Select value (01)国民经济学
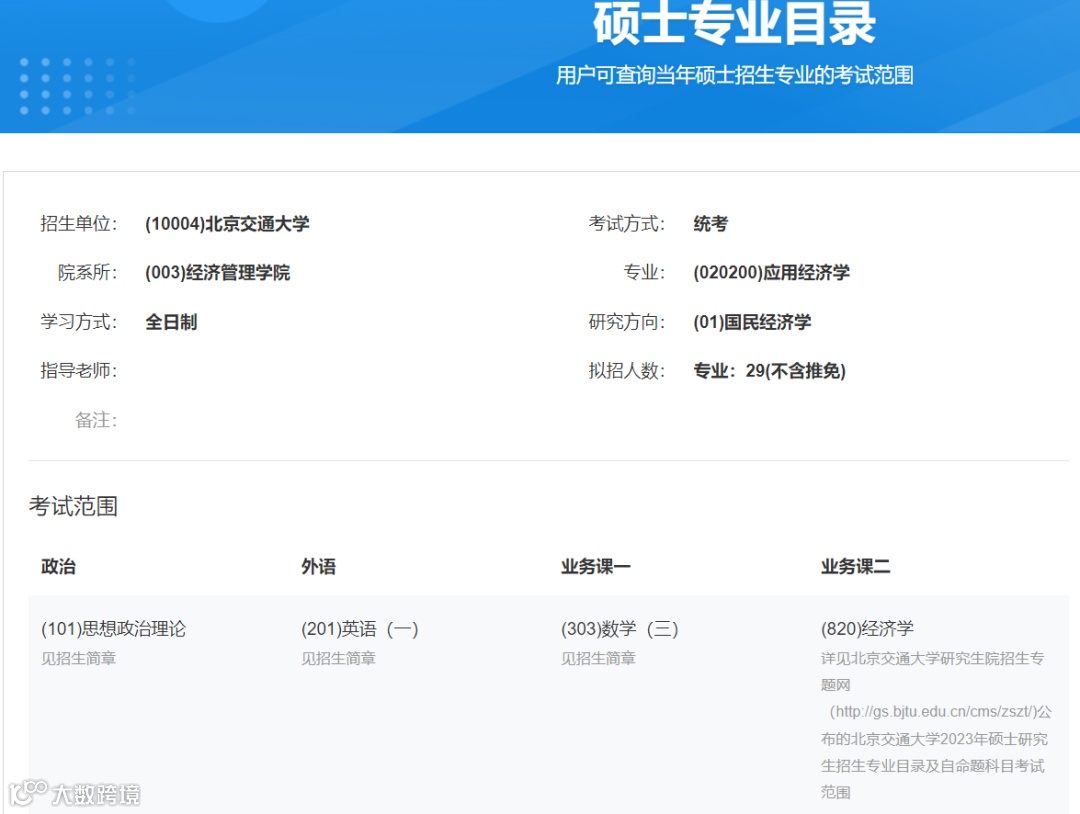Viewport: 1080px width, 814px height. [x=752, y=322]
